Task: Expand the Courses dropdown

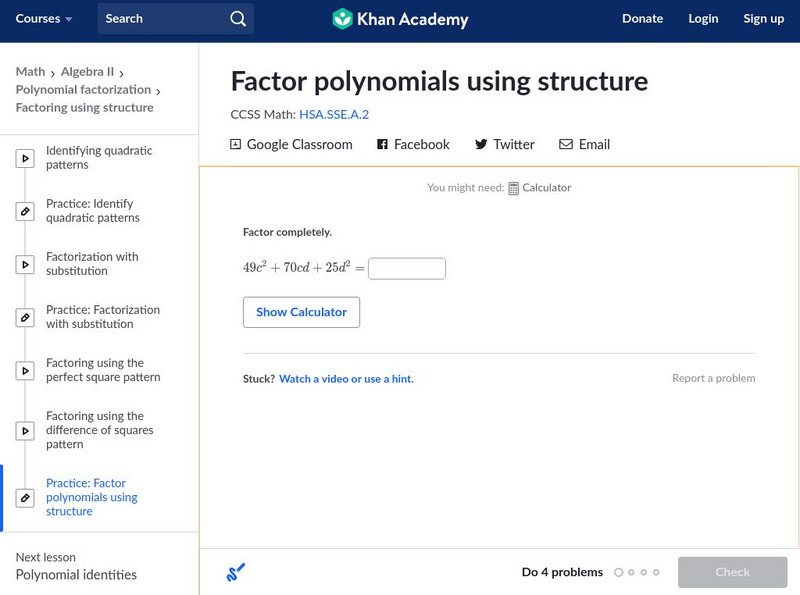Action: pos(44,19)
